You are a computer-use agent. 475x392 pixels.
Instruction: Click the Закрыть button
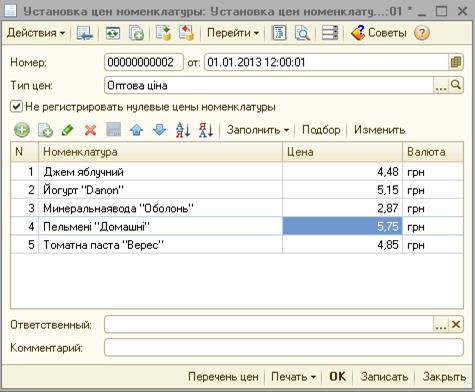click(x=444, y=377)
